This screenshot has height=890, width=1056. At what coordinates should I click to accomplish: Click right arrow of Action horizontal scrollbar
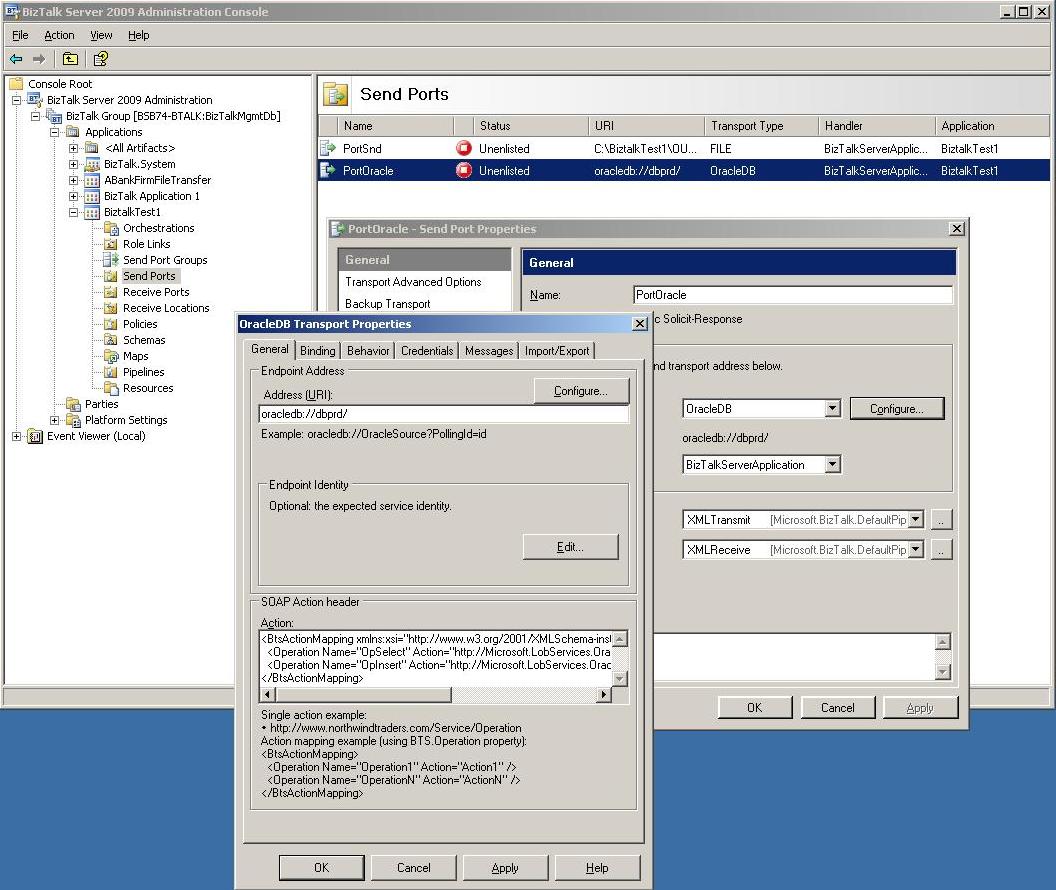604,694
